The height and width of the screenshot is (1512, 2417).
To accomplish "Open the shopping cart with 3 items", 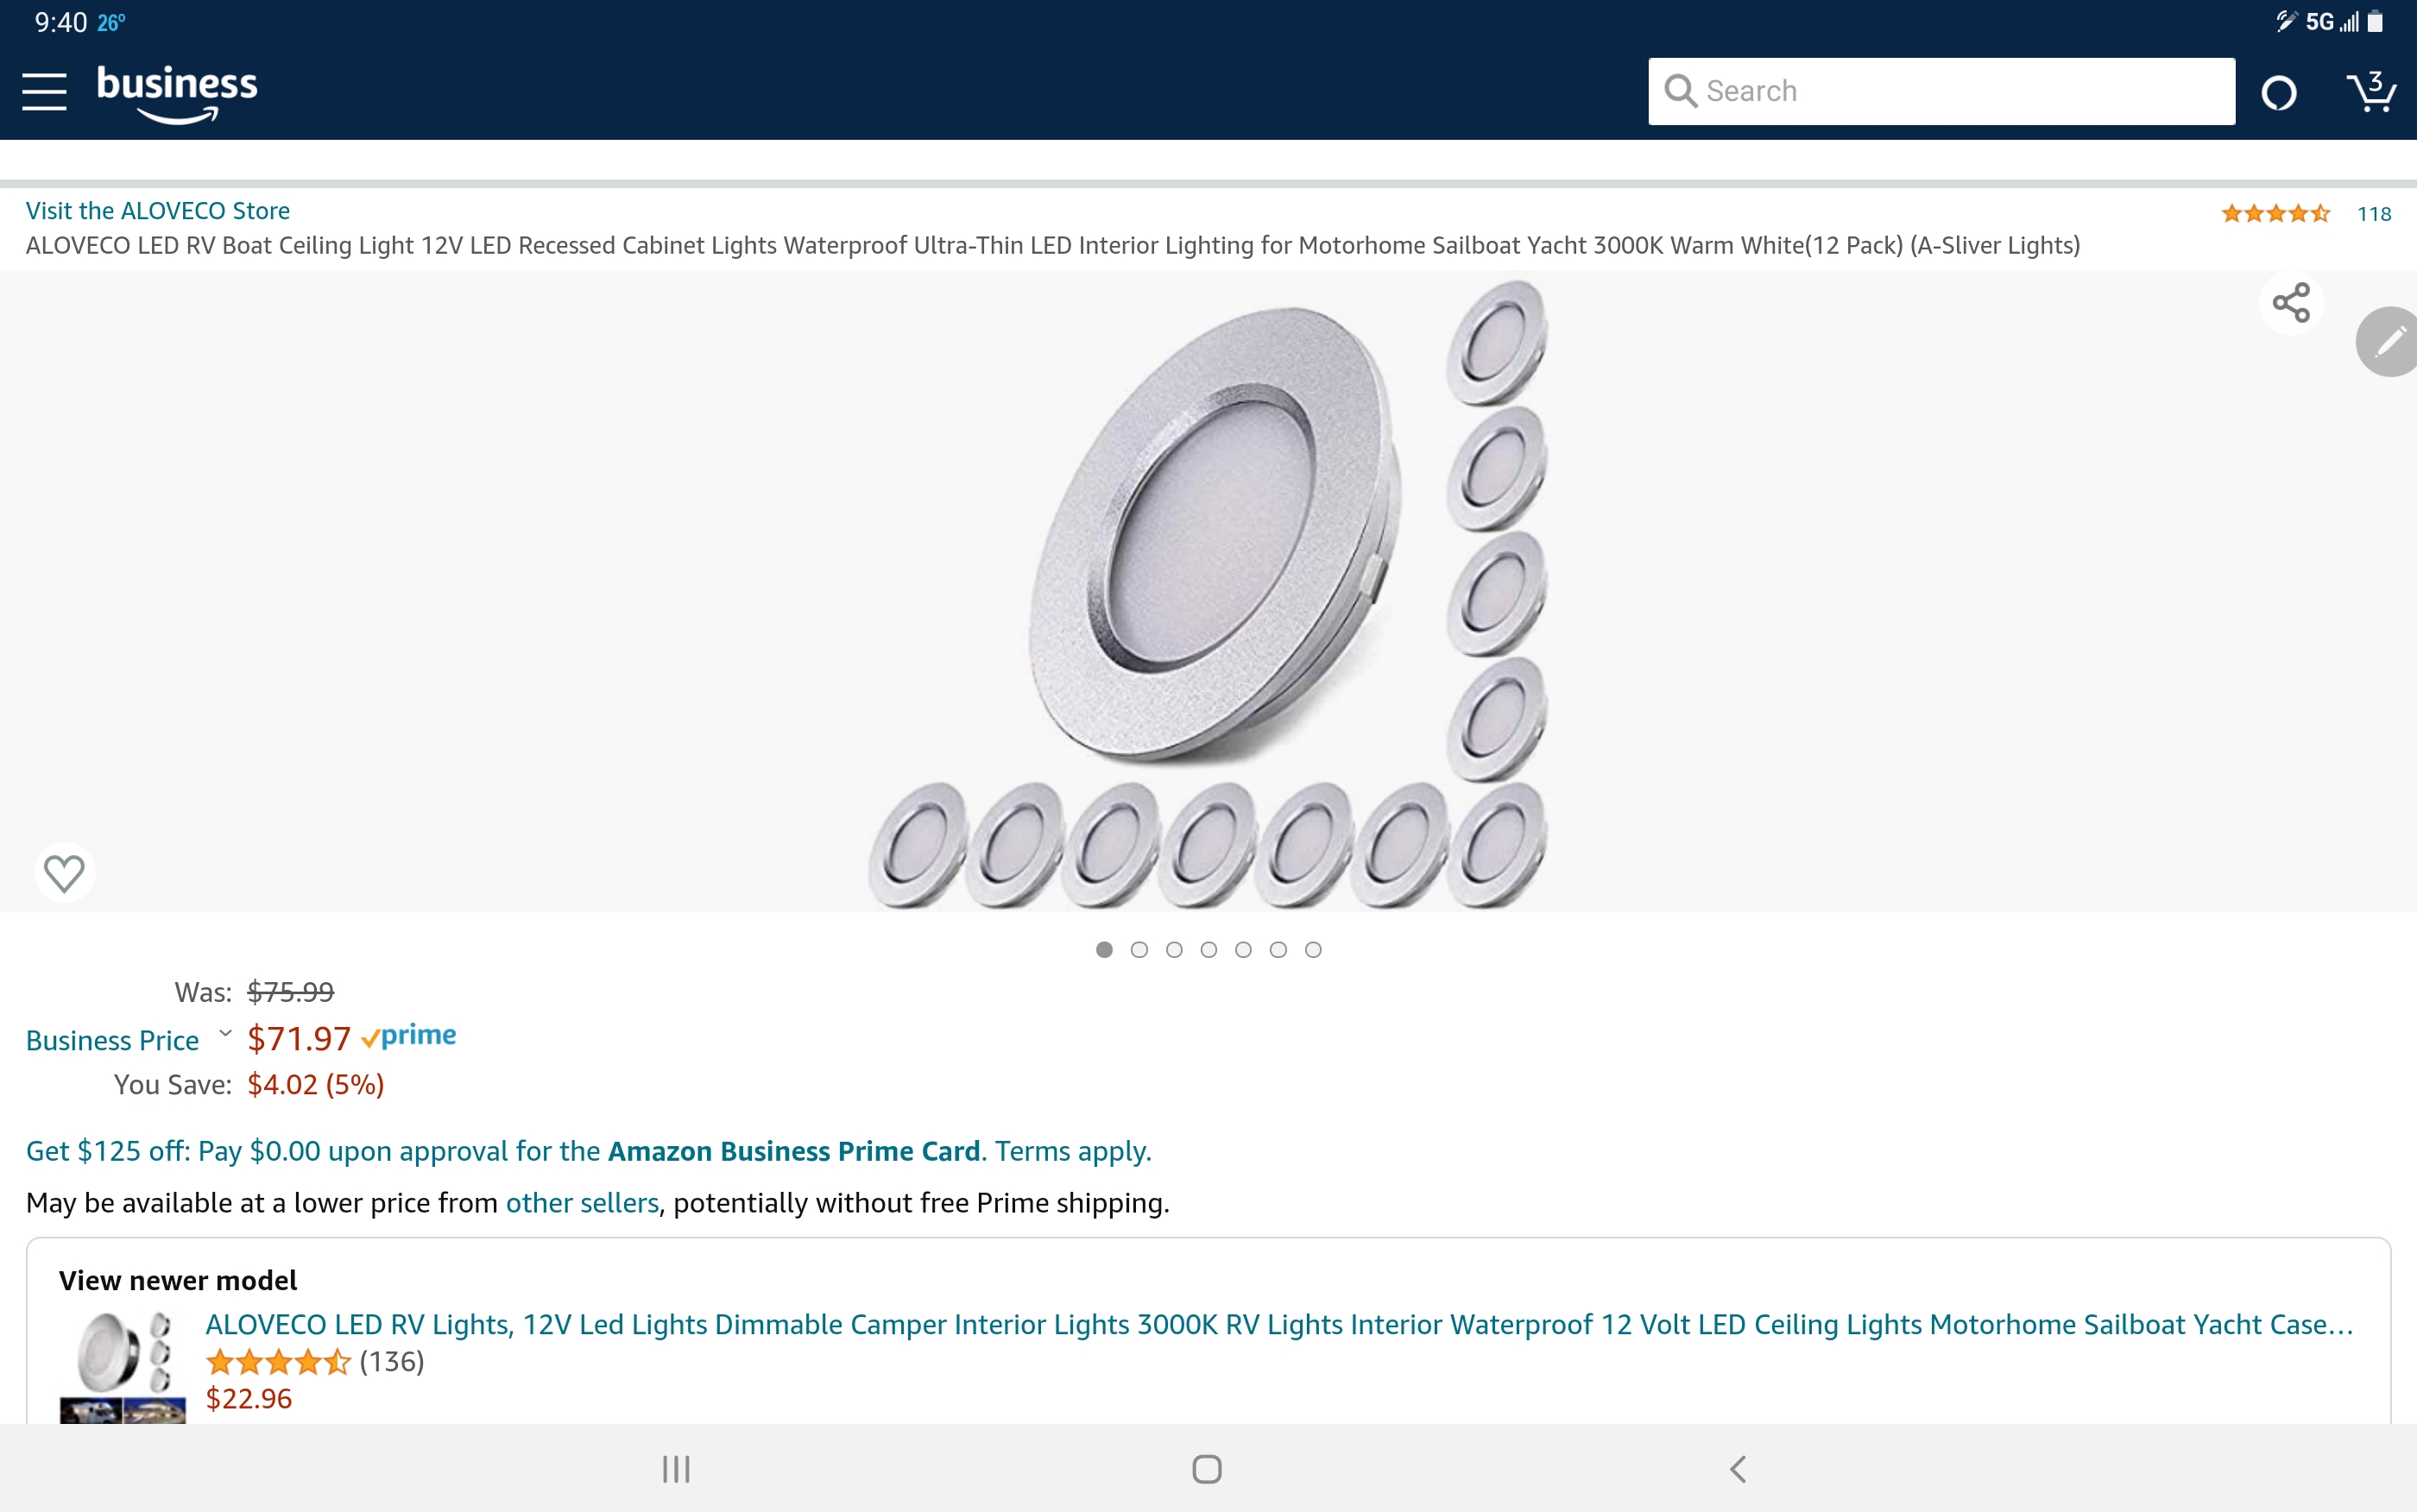I will pos(2371,91).
